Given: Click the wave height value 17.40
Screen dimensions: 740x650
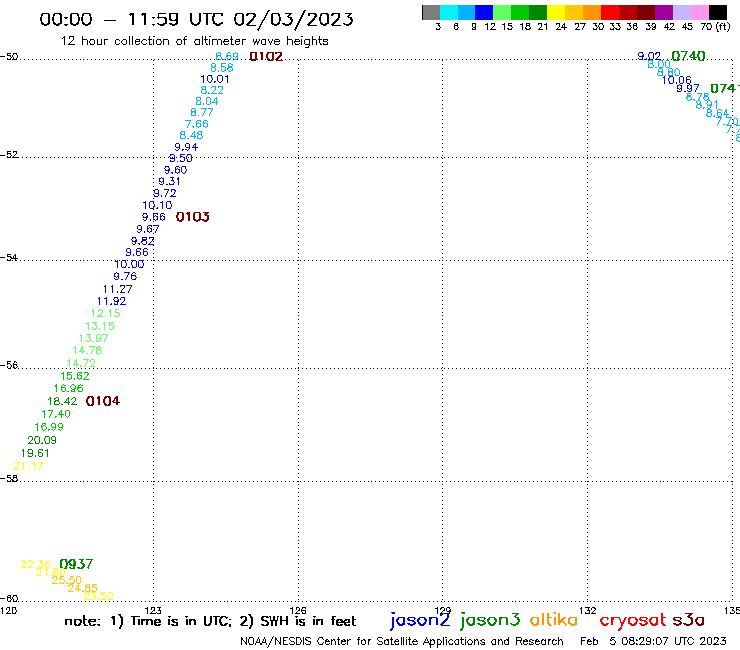Looking at the screenshot, I should pyautogui.click(x=56, y=414).
